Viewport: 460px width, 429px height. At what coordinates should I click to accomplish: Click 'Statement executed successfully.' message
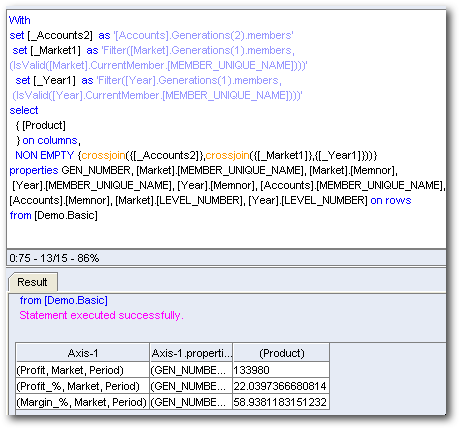pyautogui.click(x=101, y=315)
